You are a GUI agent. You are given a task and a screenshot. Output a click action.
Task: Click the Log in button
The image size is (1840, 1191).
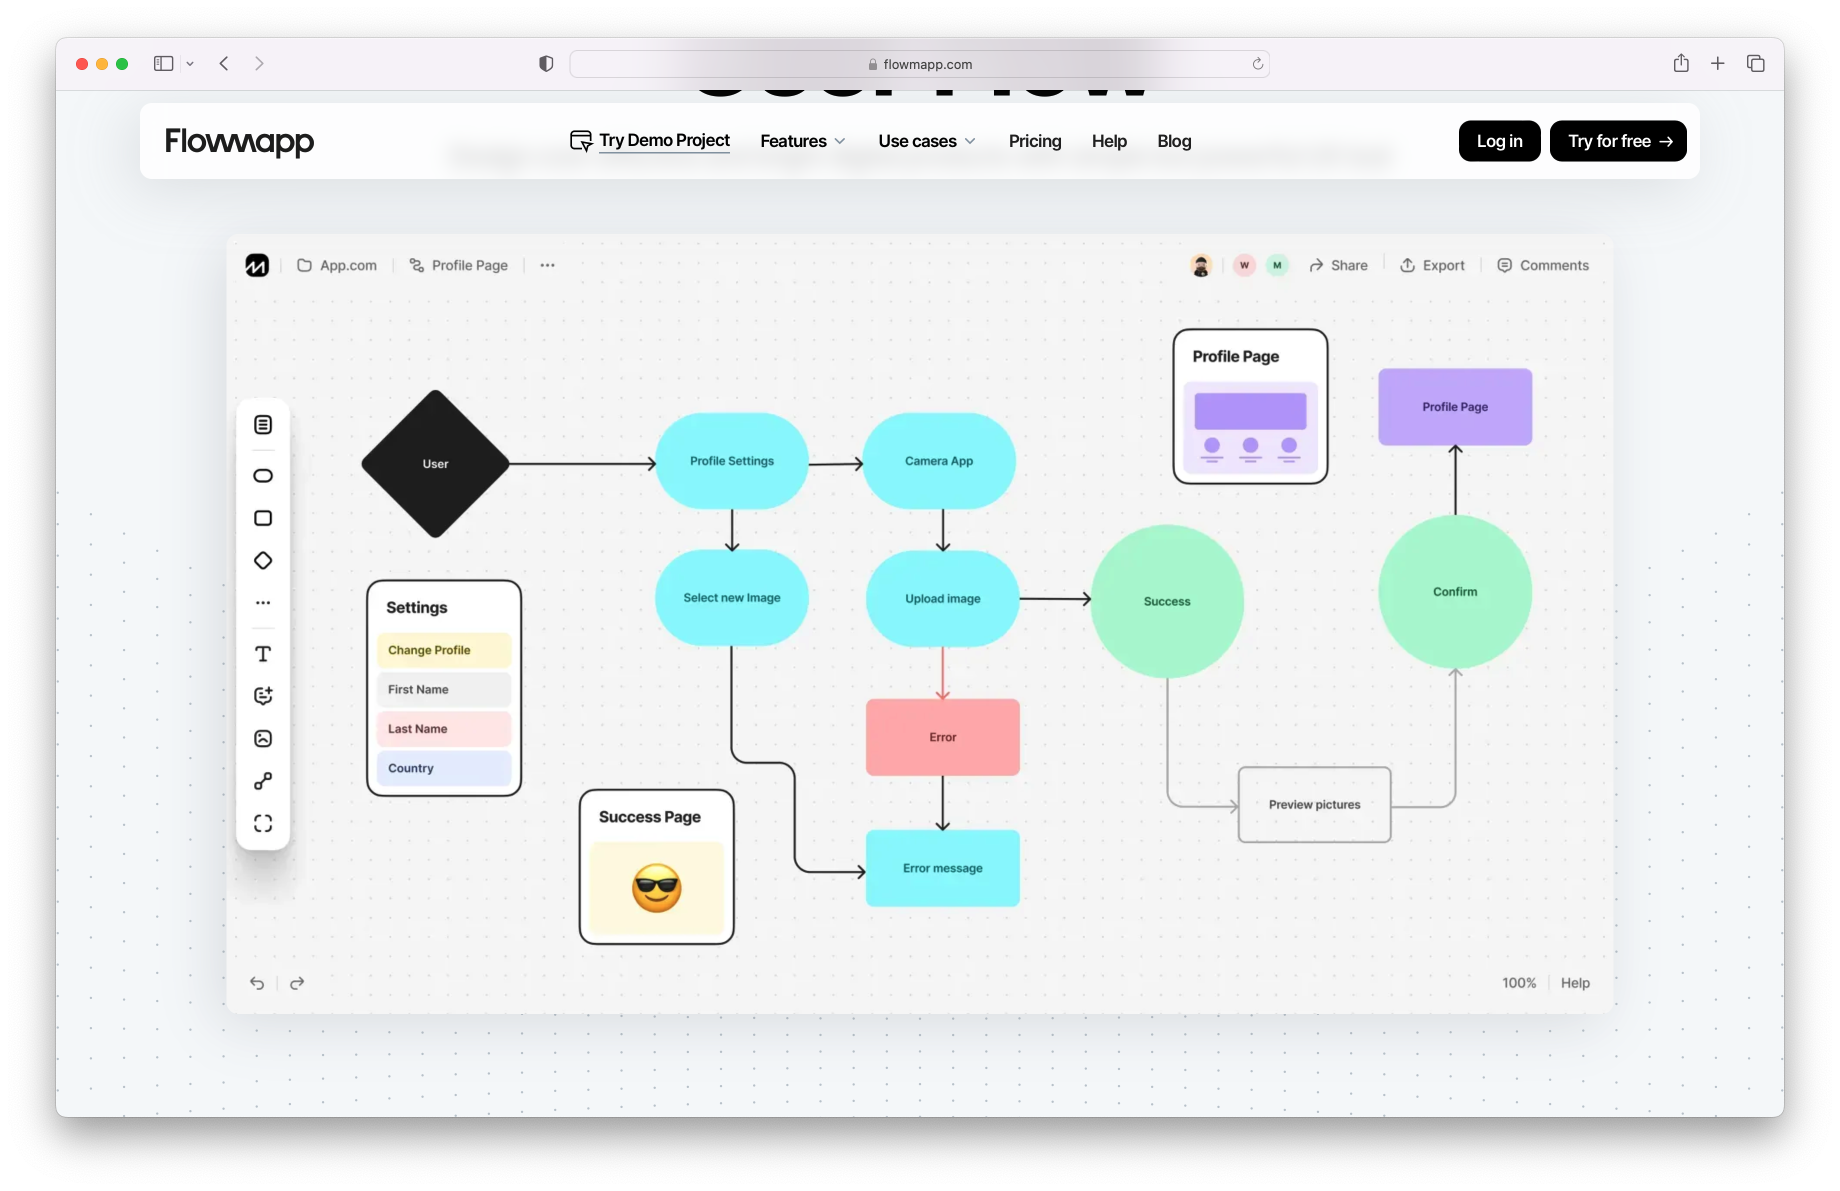(1499, 141)
